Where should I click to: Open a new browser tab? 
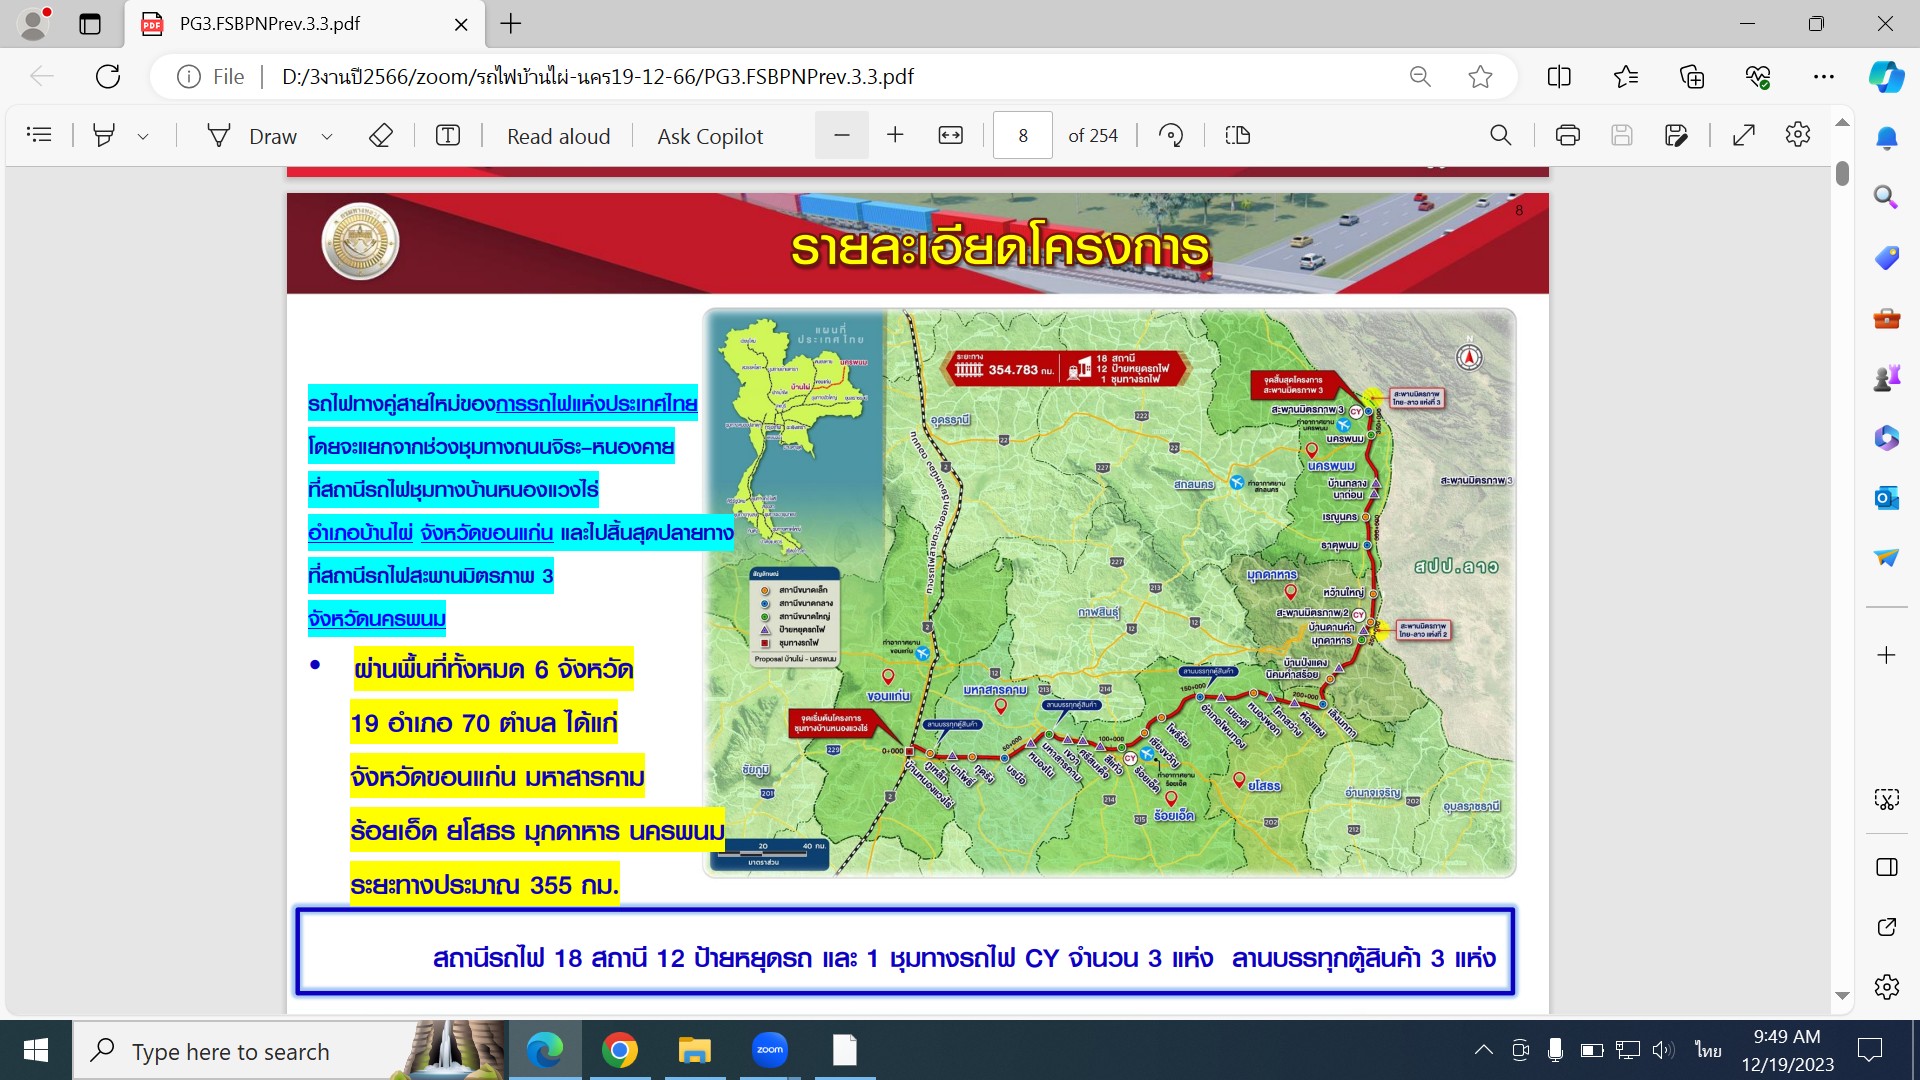511,24
